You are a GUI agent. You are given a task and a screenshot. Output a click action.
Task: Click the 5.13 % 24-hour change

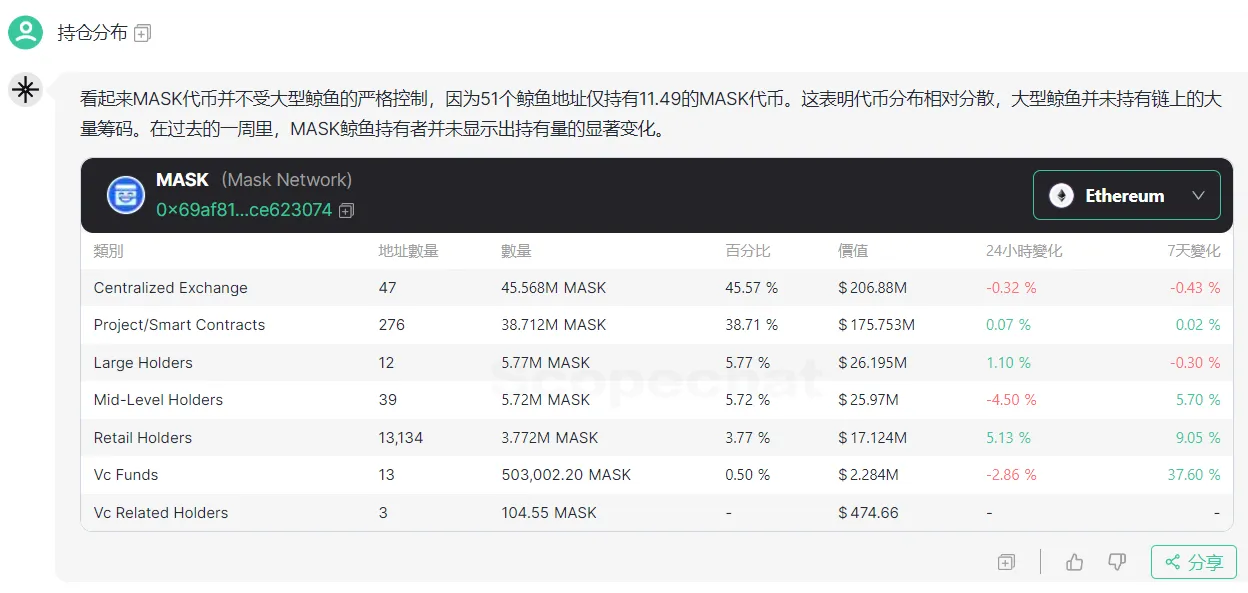[1008, 438]
